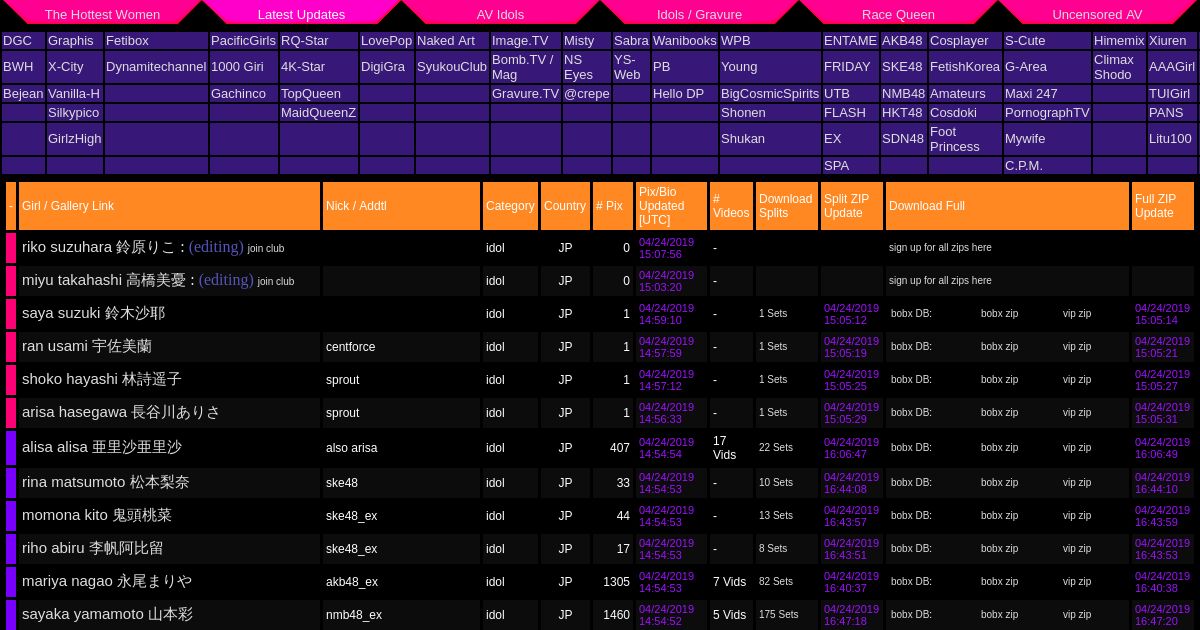Click the purple marker beside alisa alisa
The width and height of the screenshot is (1200, 630).
pyautogui.click(x=11, y=448)
